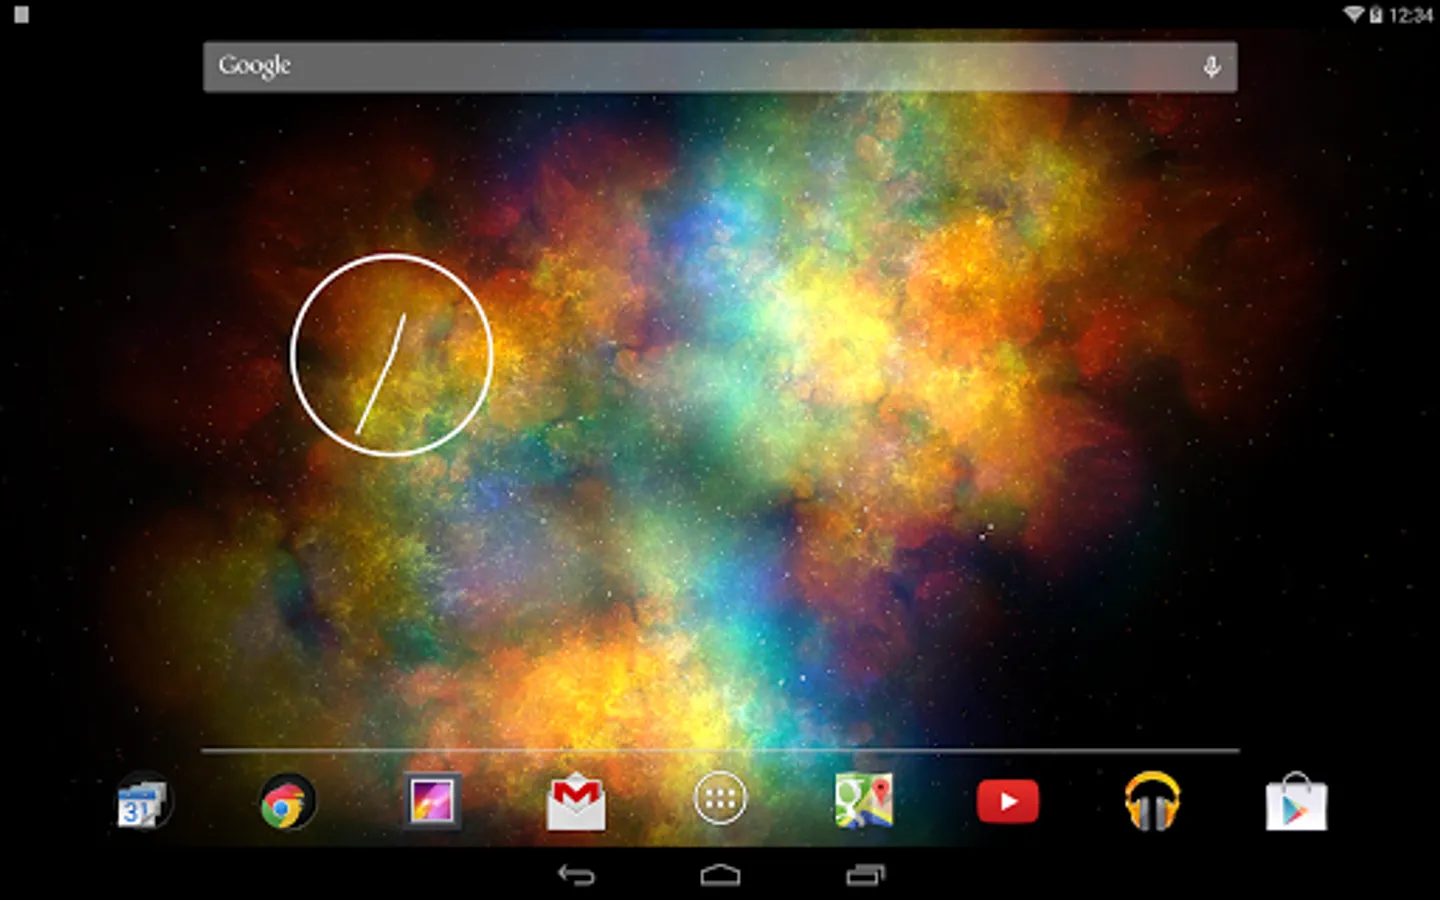Tap the back navigation button
Viewport: 1440px width, 900px height.
(576, 876)
